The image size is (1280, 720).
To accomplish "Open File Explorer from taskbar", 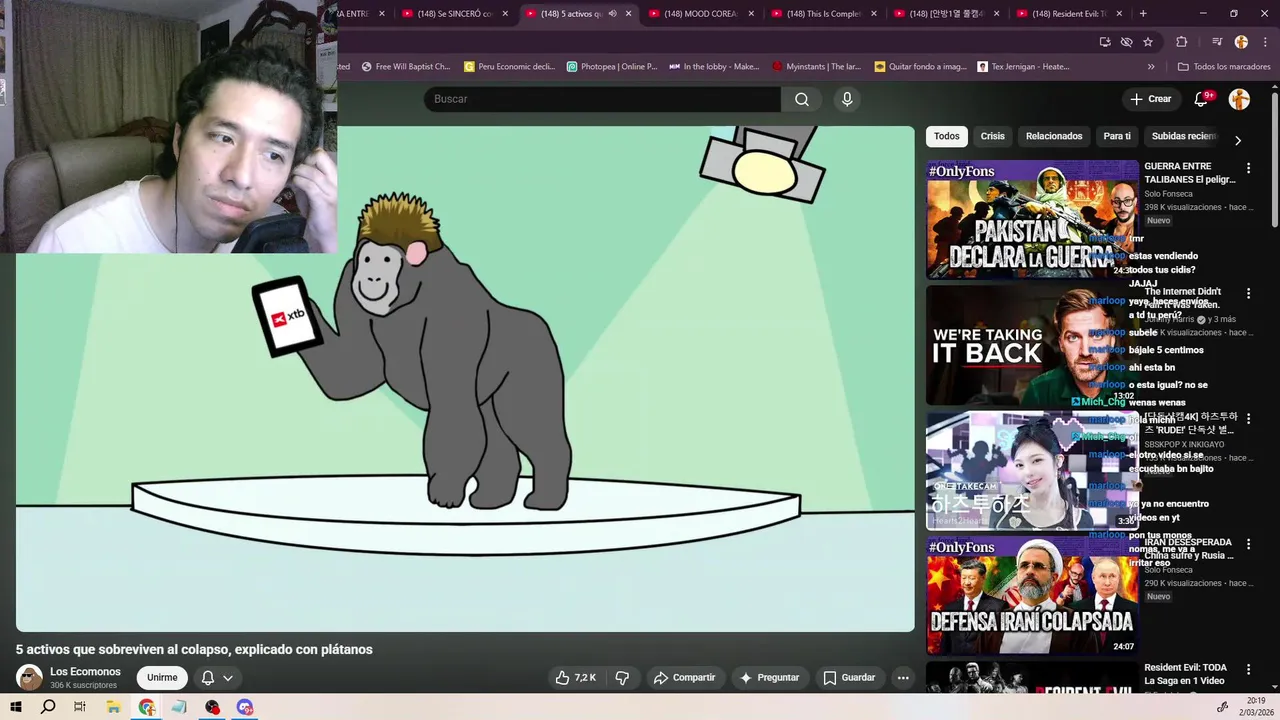I will (113, 707).
